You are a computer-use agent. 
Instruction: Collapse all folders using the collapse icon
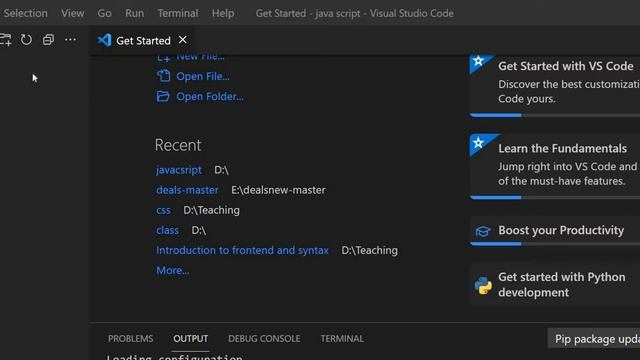coord(48,40)
